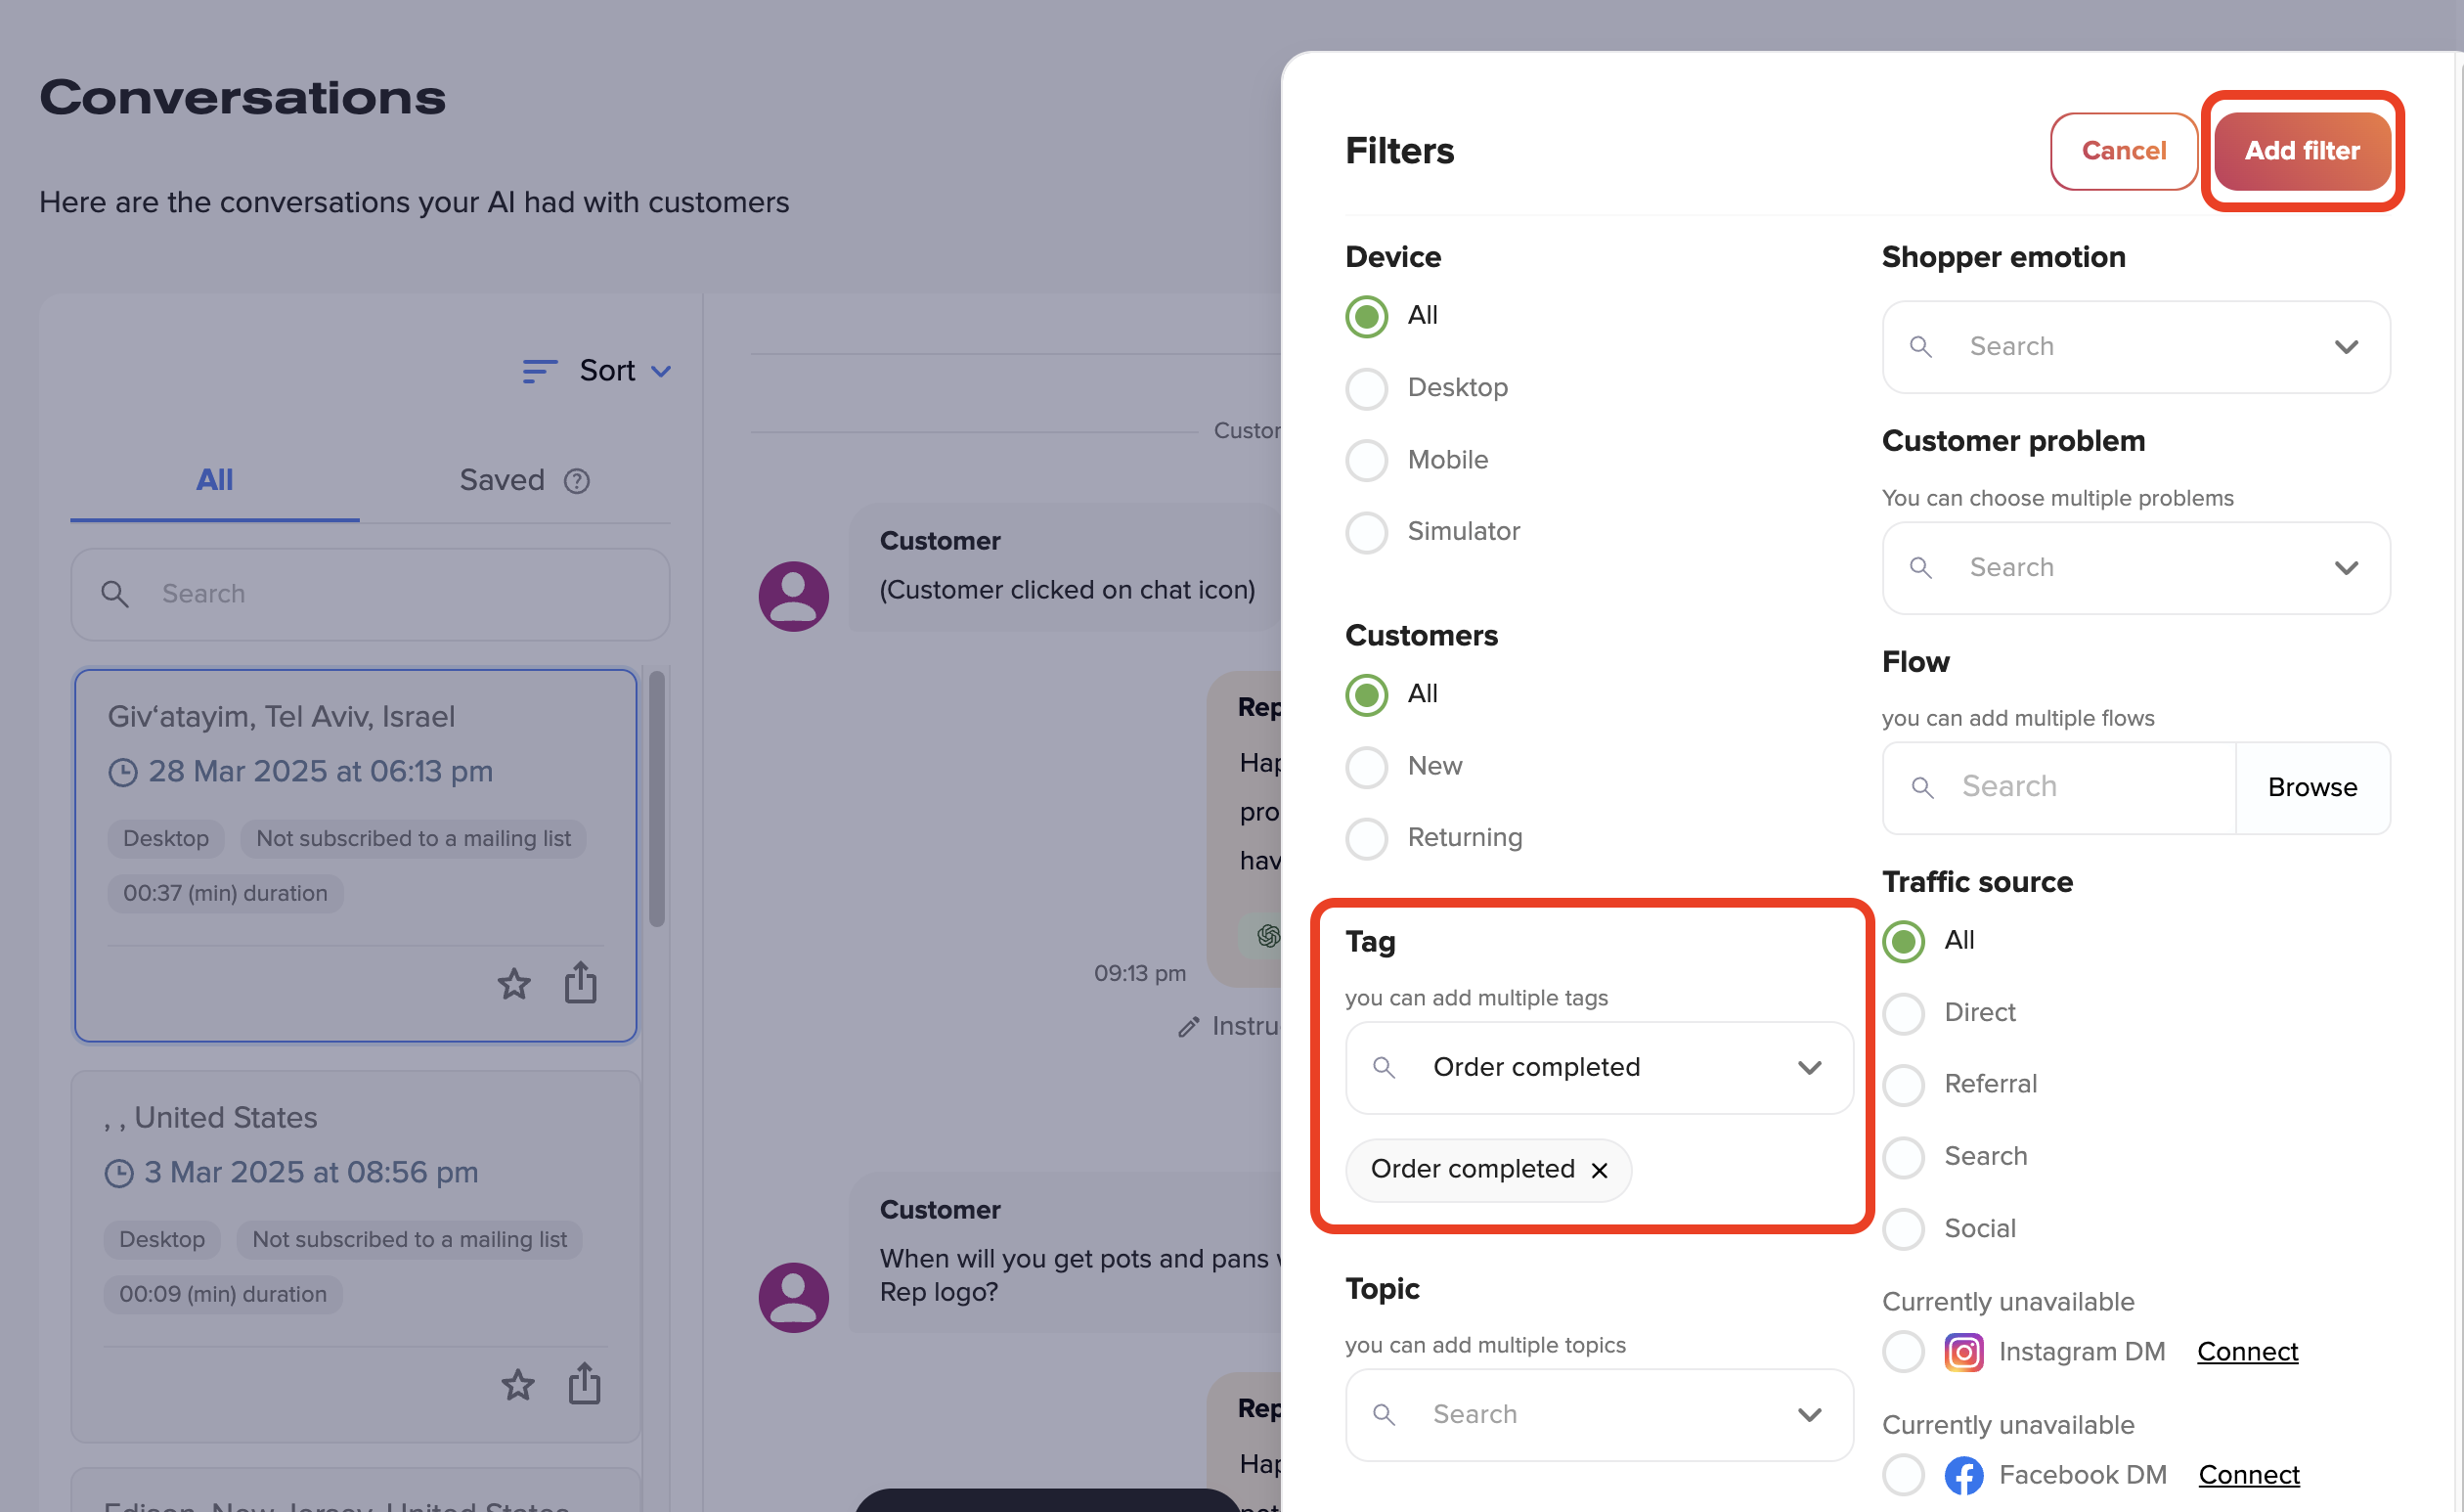Open the Giv'atayim, Tel Aviv conversation card

pos(355,855)
